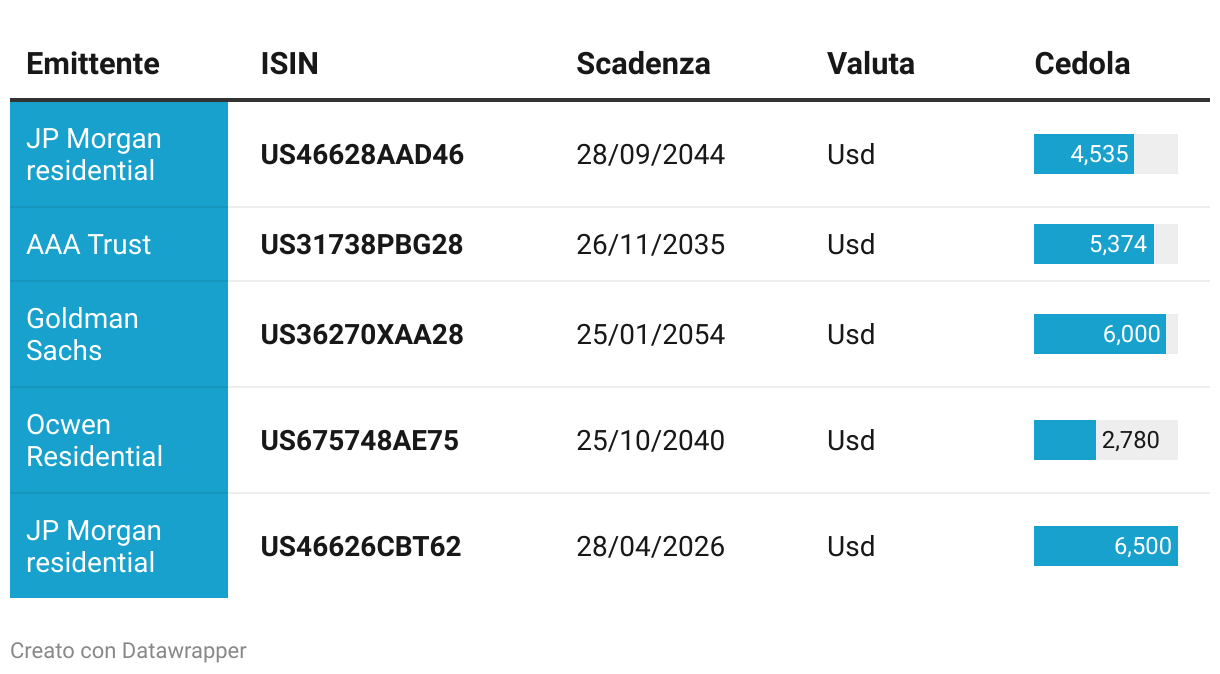The height and width of the screenshot is (674, 1220).
Task: Click the ISIN column header
Action: coord(289,64)
